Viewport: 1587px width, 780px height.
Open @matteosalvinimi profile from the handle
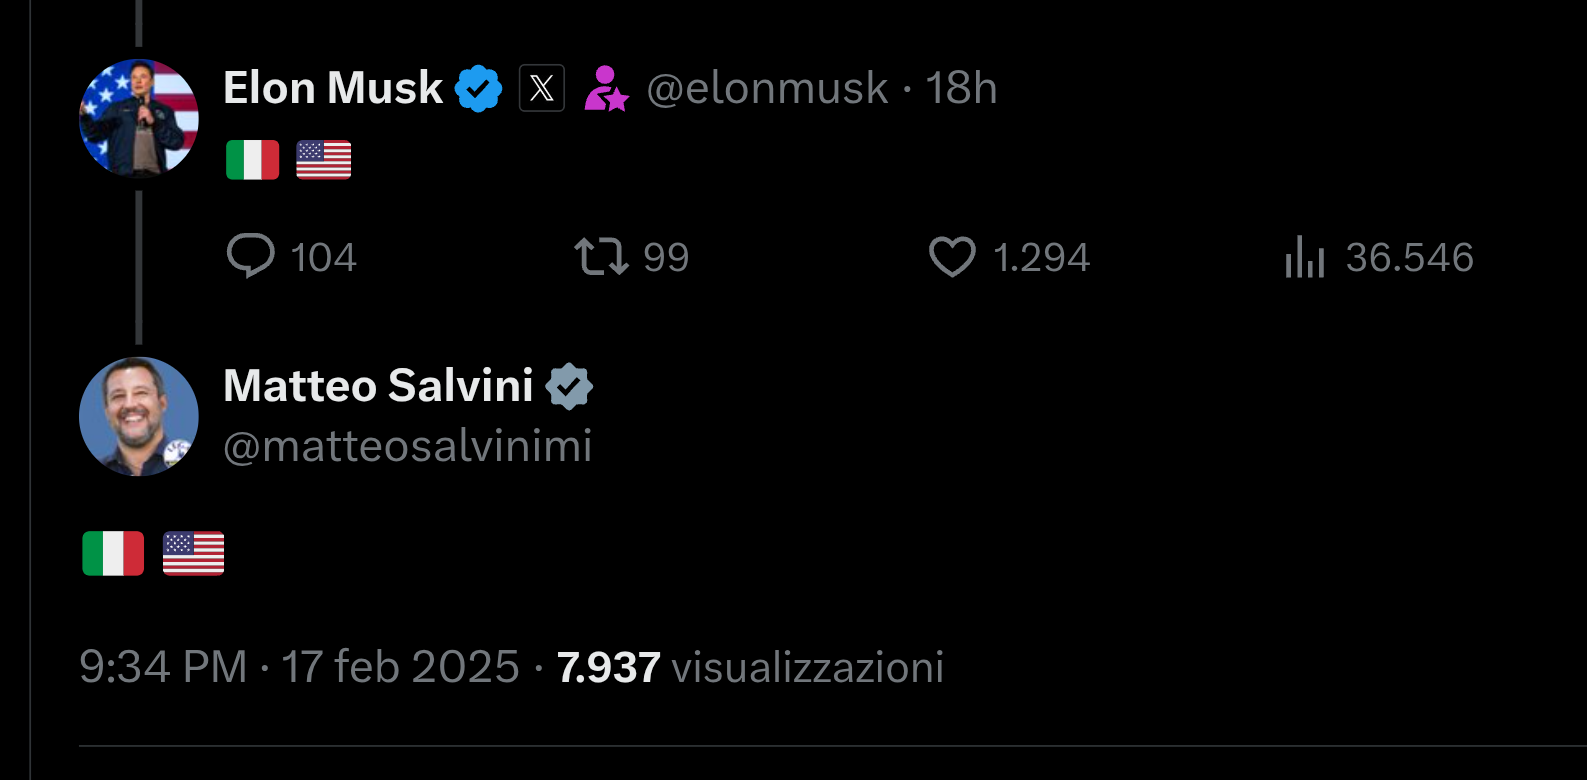408,447
